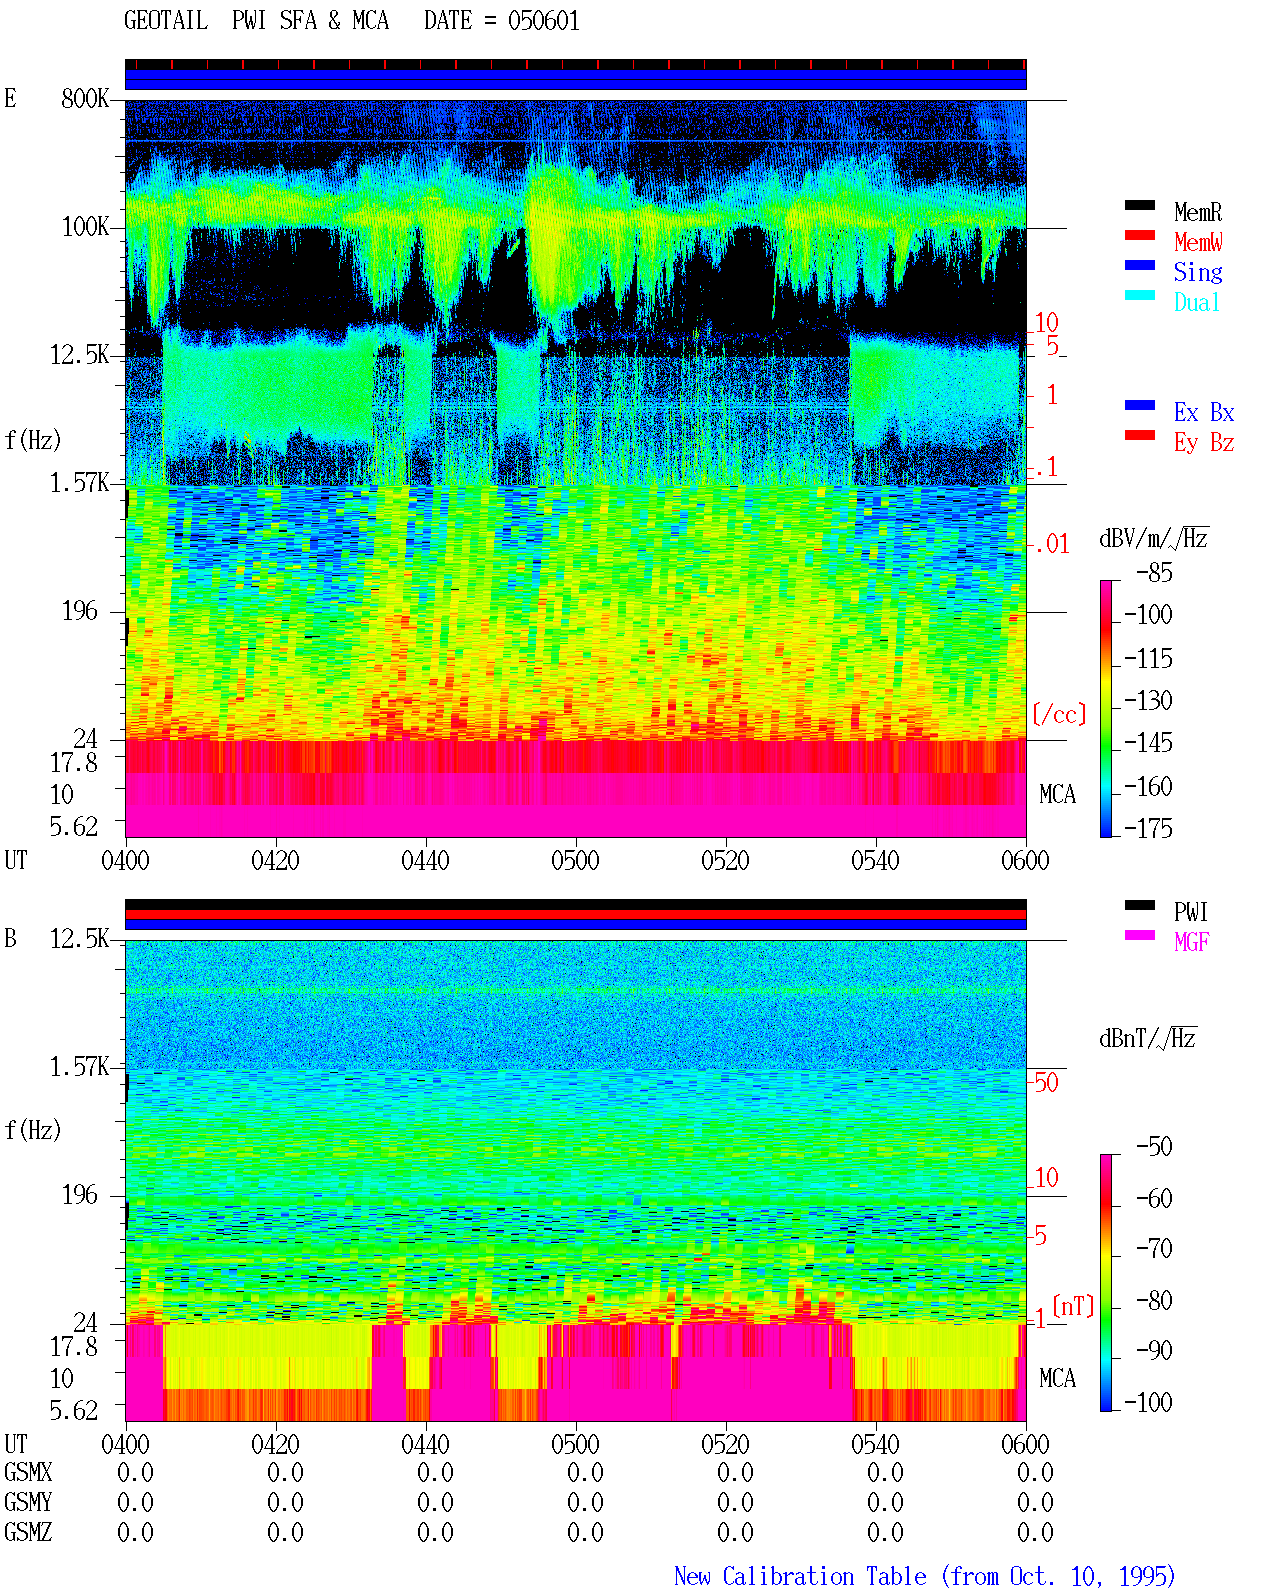1280x1593 pixels.
Task: Select the cyan Dual legend swatch
Action: point(1140,296)
